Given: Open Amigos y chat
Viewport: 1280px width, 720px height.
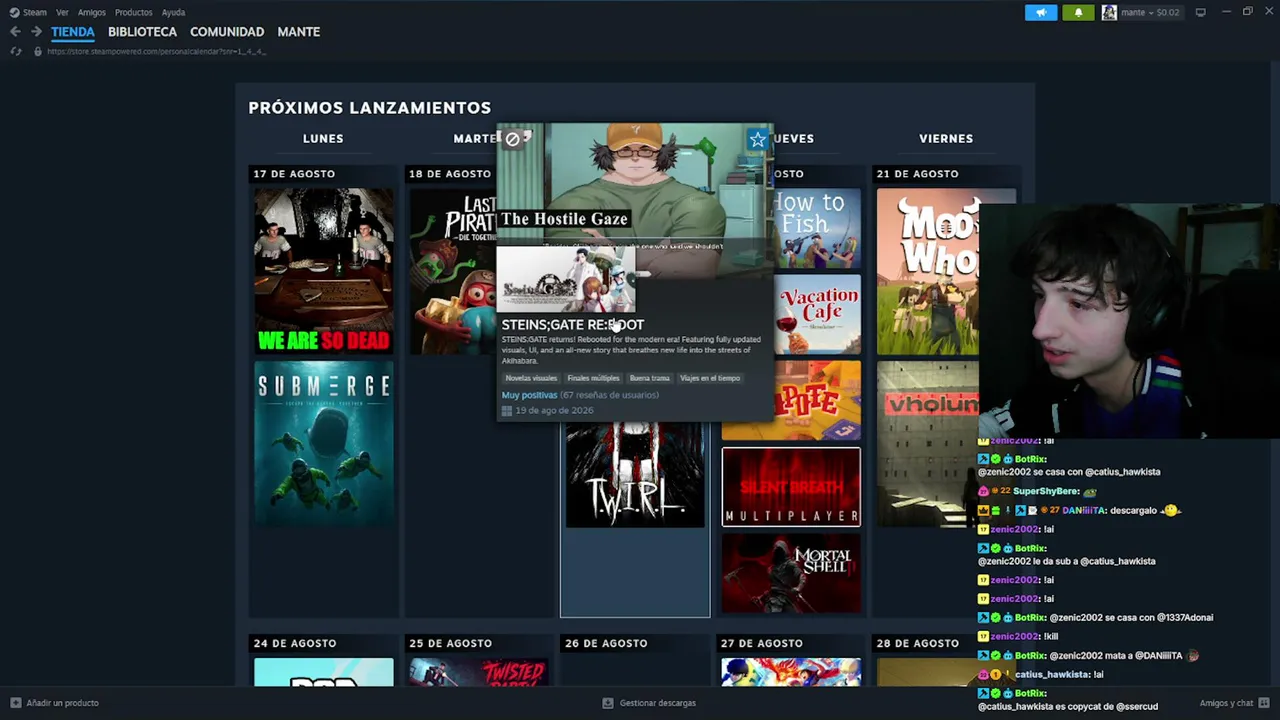Looking at the screenshot, I should (x=1226, y=703).
